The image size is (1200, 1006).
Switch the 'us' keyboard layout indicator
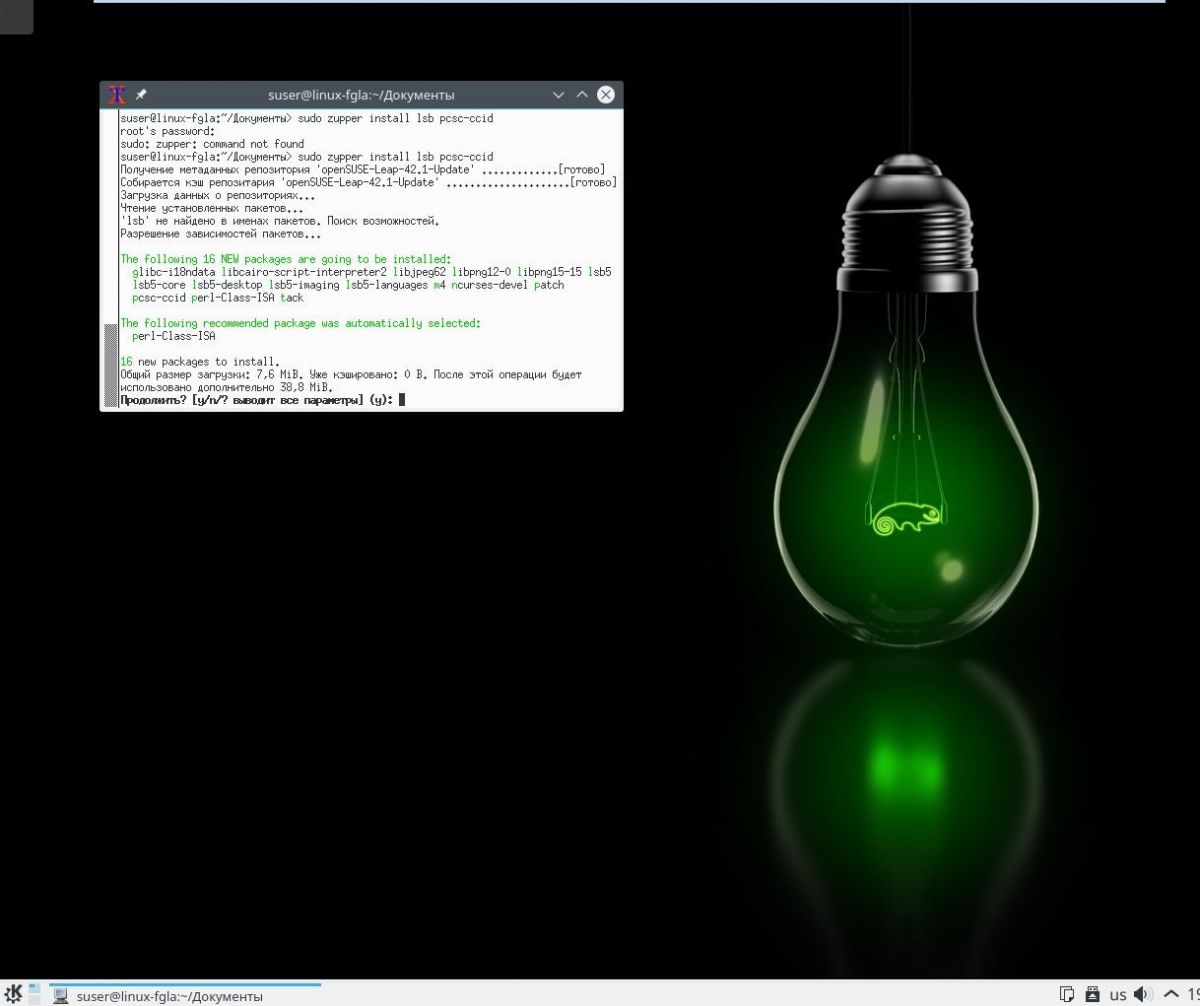(x=1118, y=996)
